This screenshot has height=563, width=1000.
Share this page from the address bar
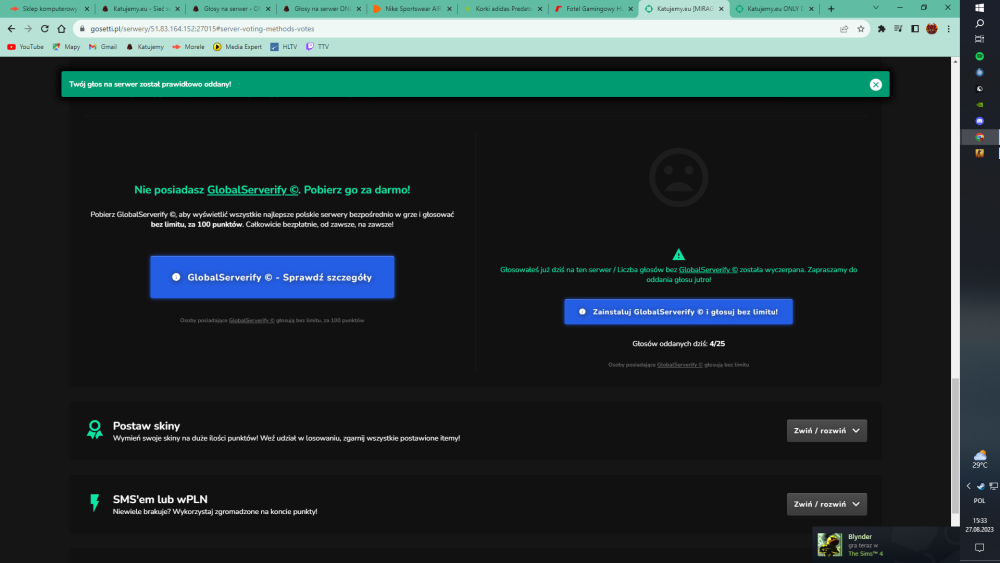pyautogui.click(x=844, y=29)
